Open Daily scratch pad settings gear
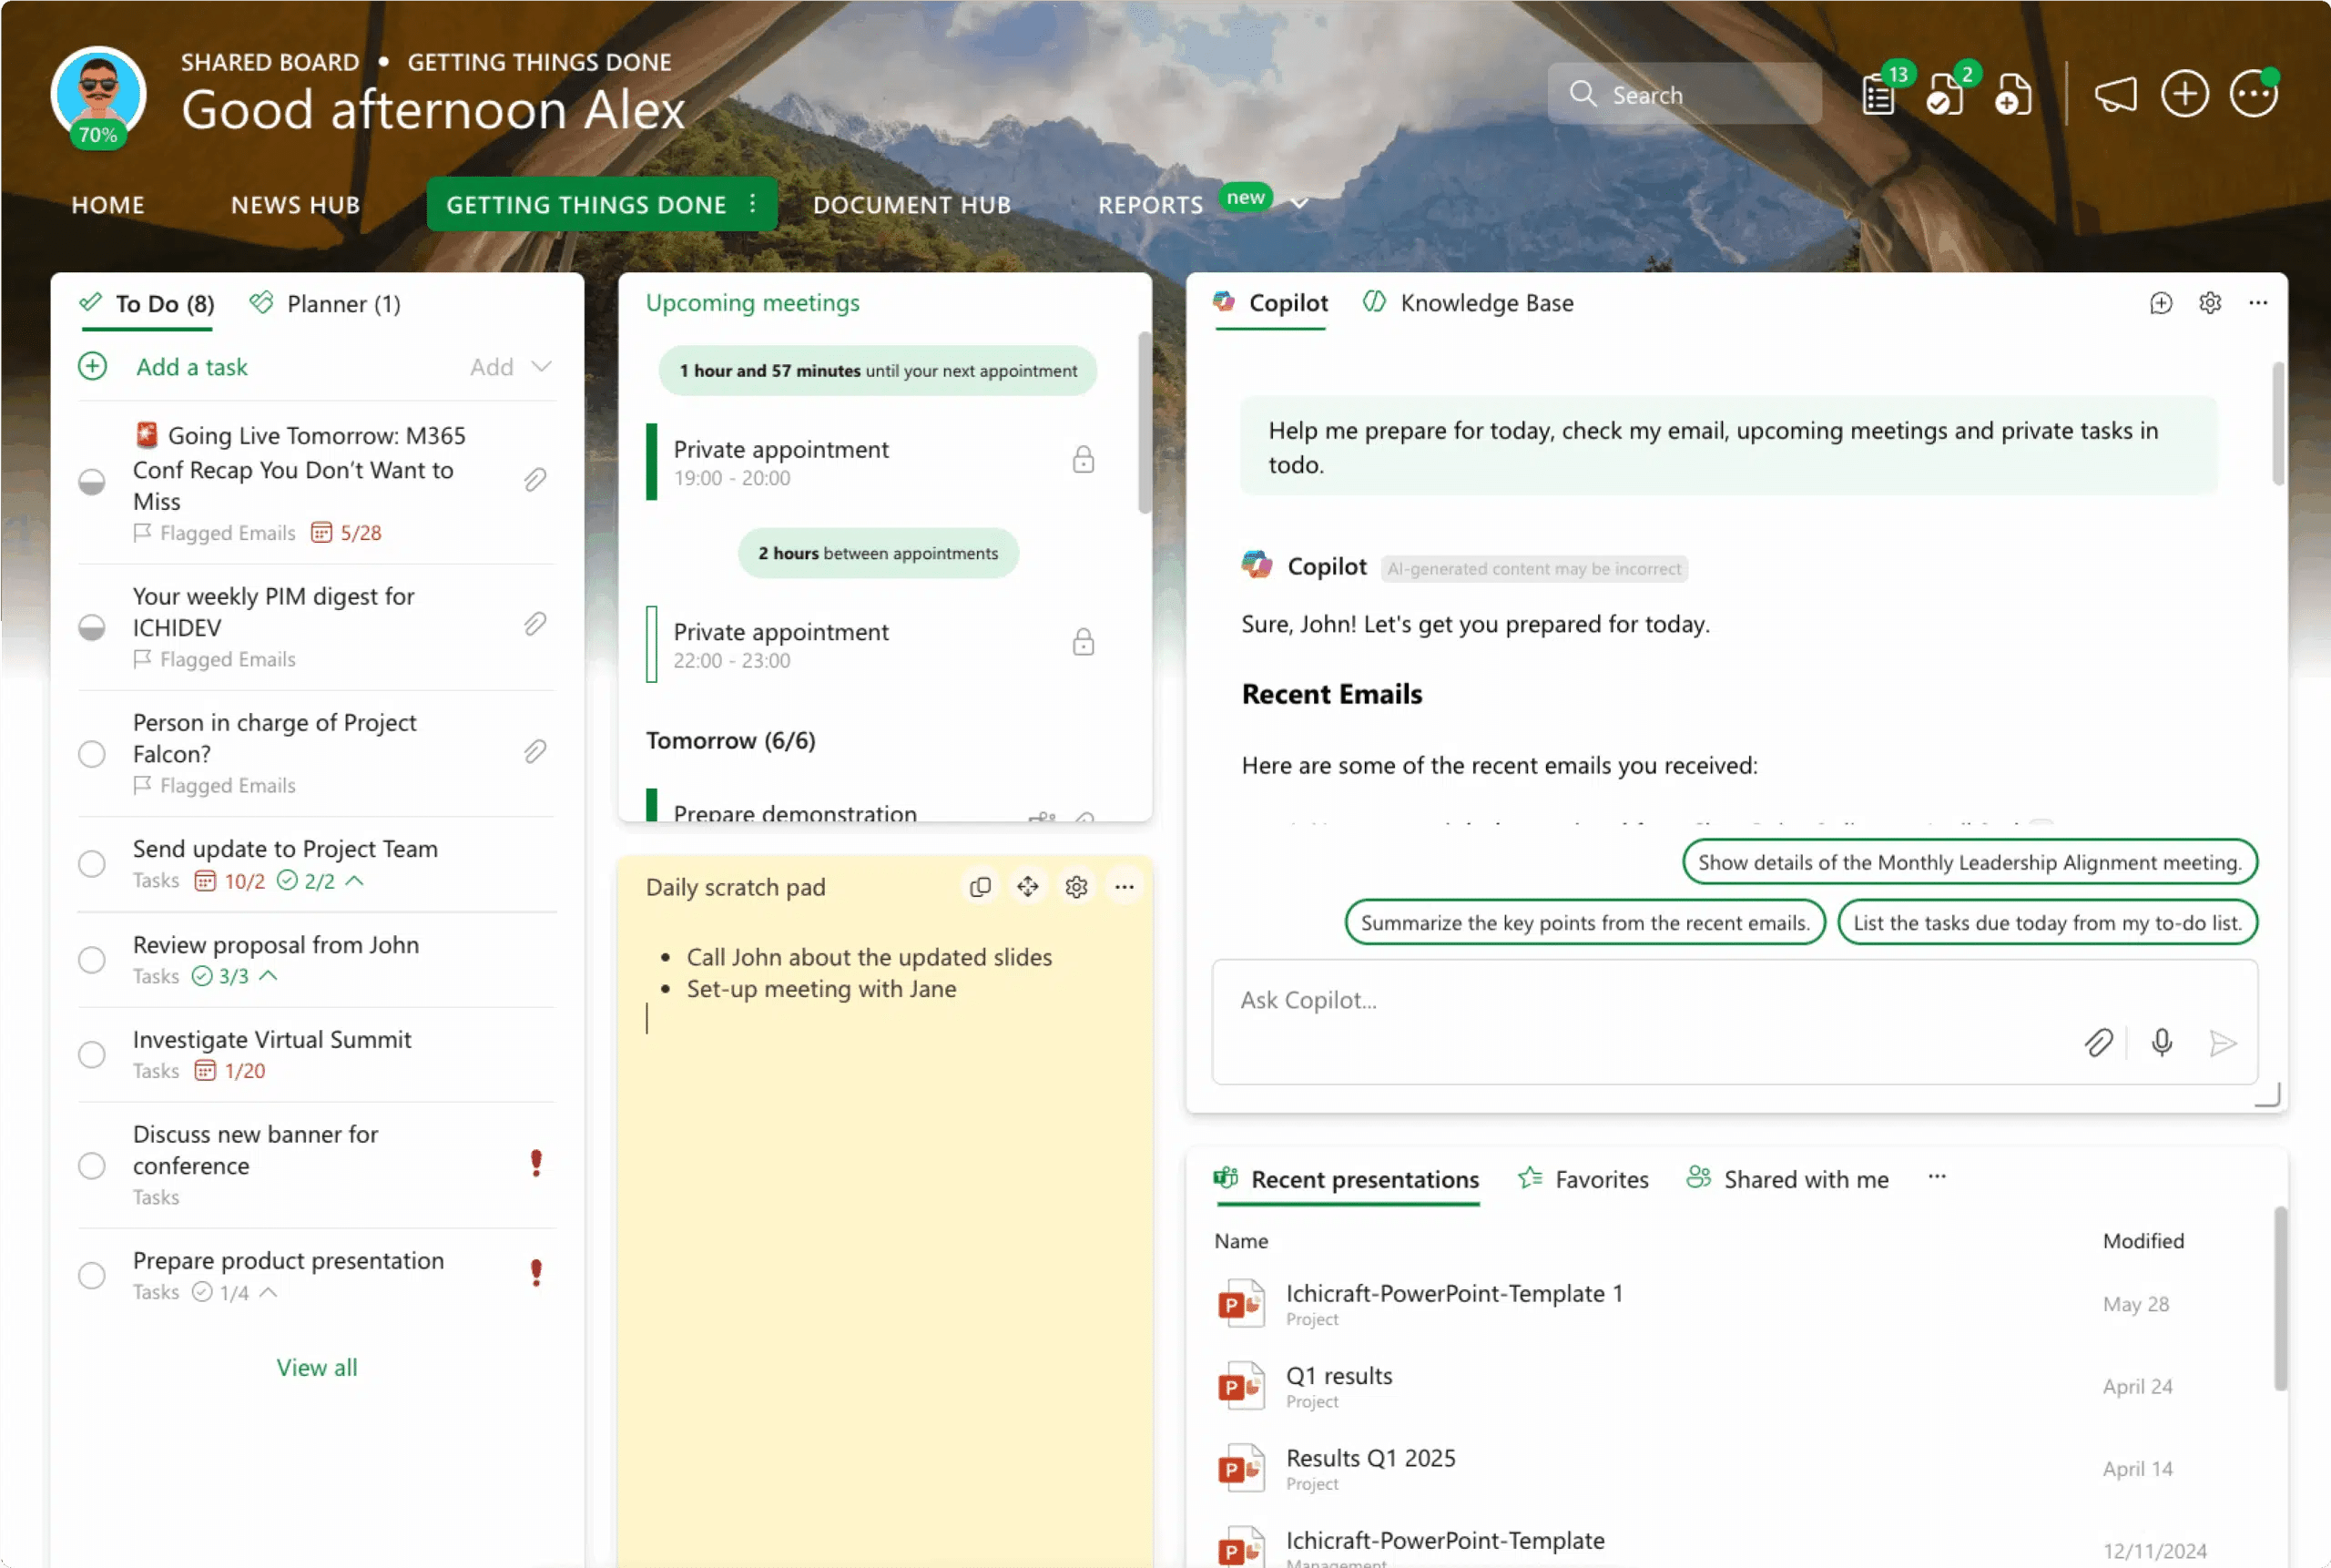 pos(1076,887)
